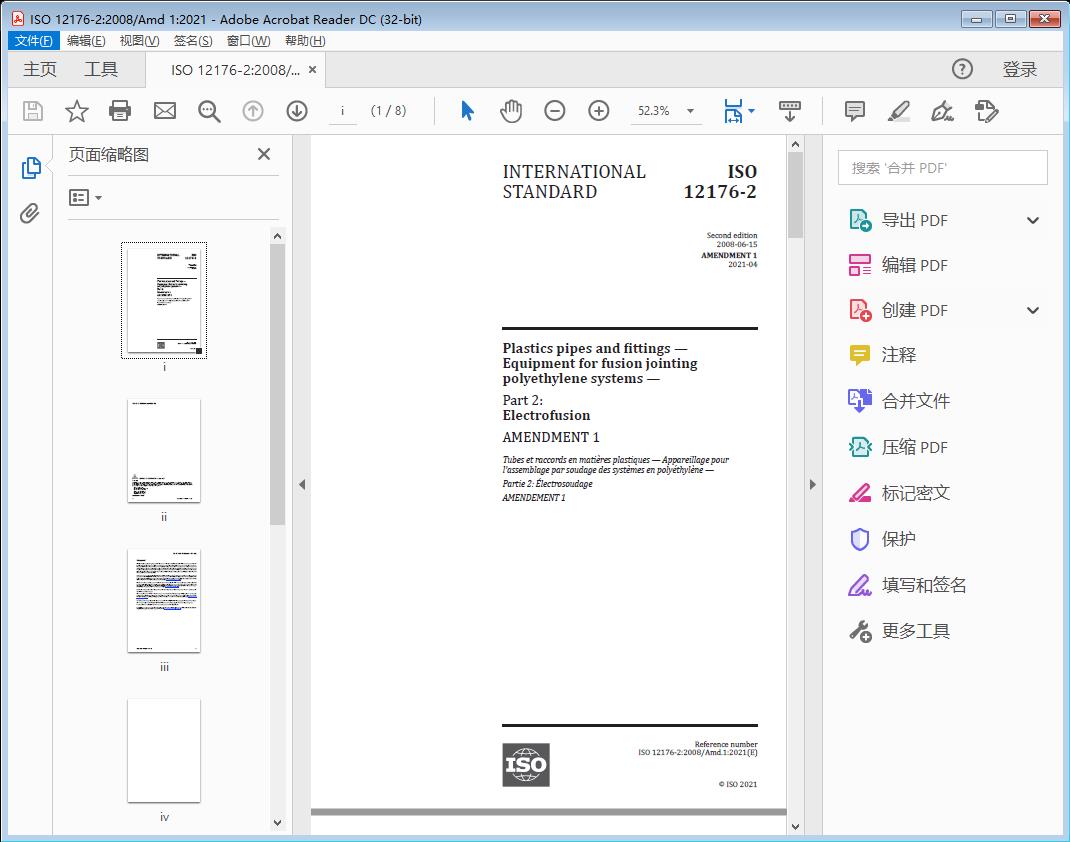Open the highlight text tool
This screenshot has width=1070, height=842.
click(898, 111)
